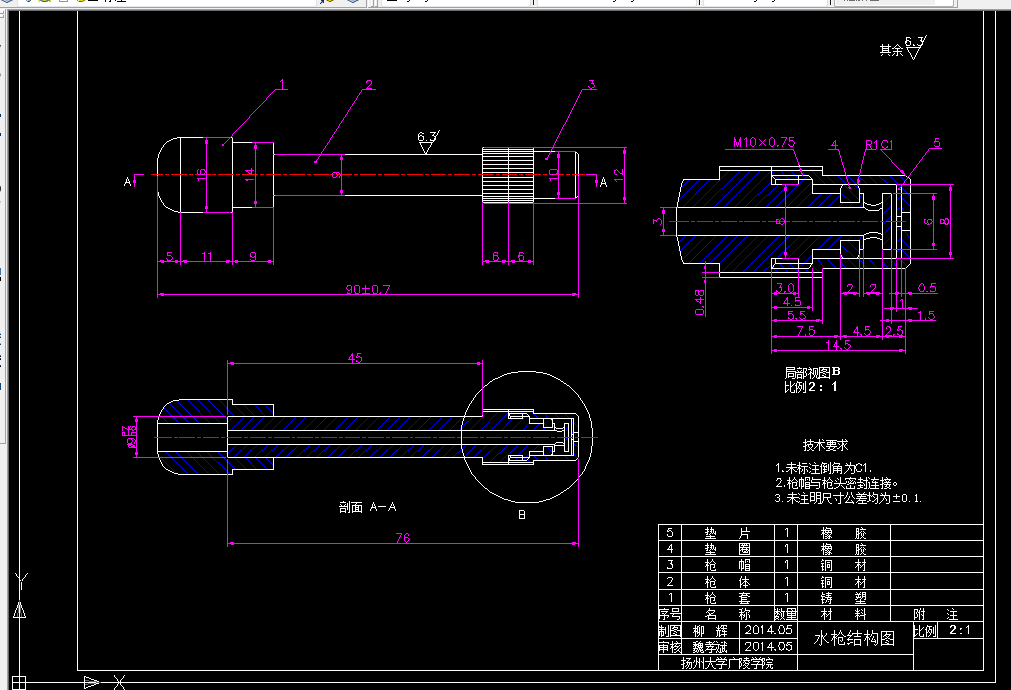Image resolution: width=1011 pixels, height=690 pixels.
Task: Select the 3.0 dimension in detail view
Action: [785, 288]
